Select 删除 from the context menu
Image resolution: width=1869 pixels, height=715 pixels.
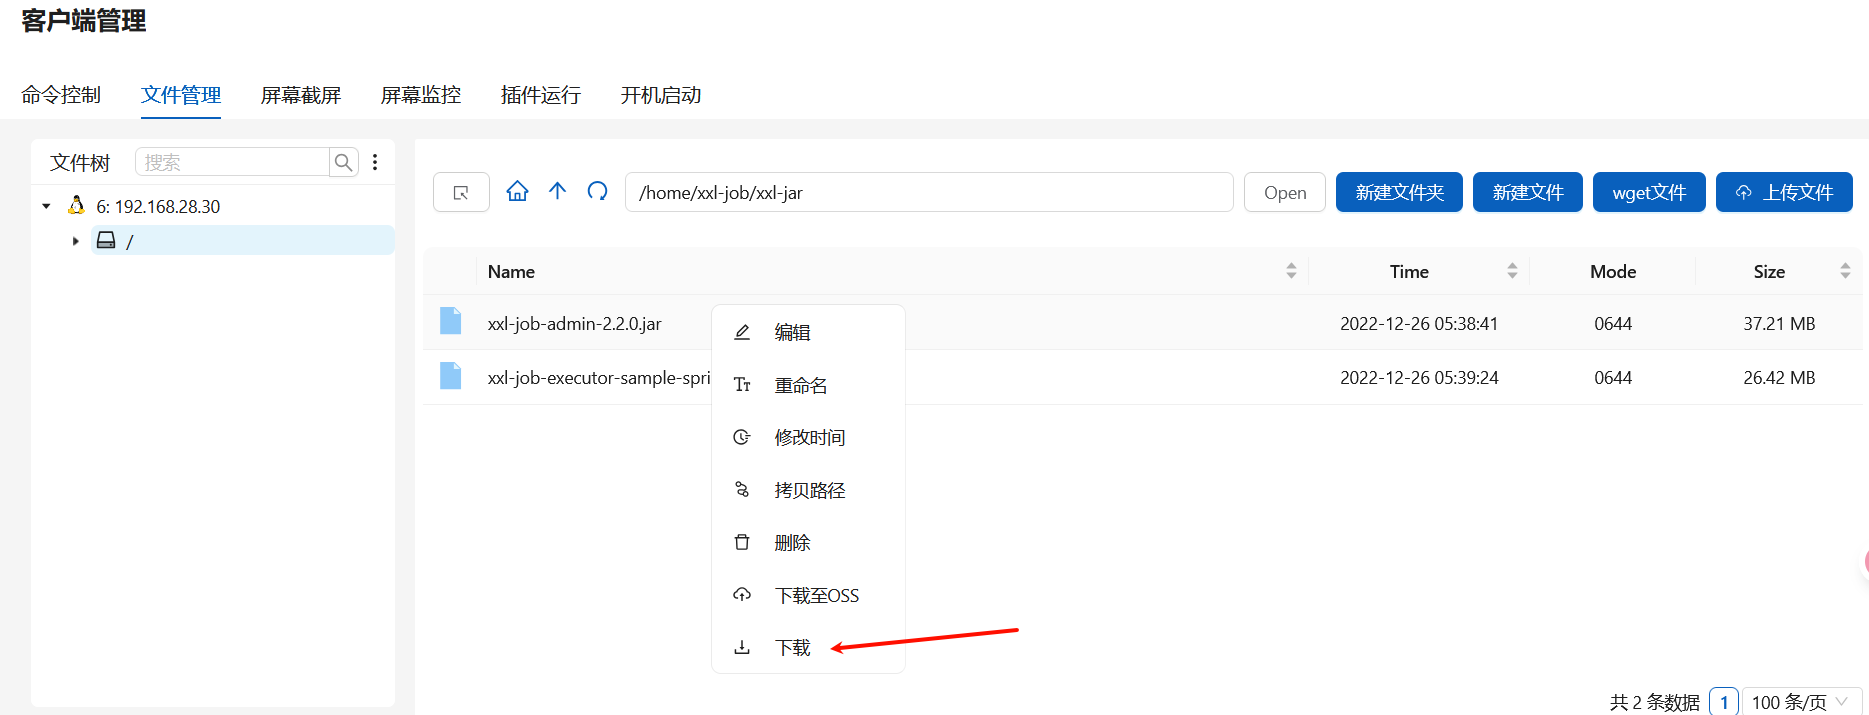(792, 543)
